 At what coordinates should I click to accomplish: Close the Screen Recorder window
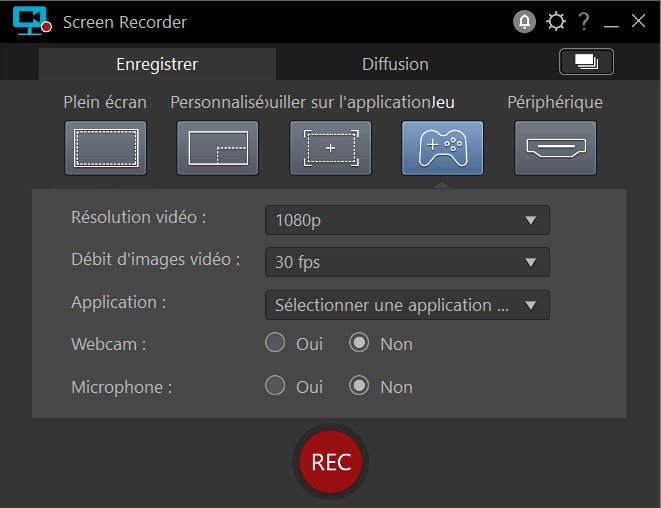pyautogui.click(x=638, y=20)
